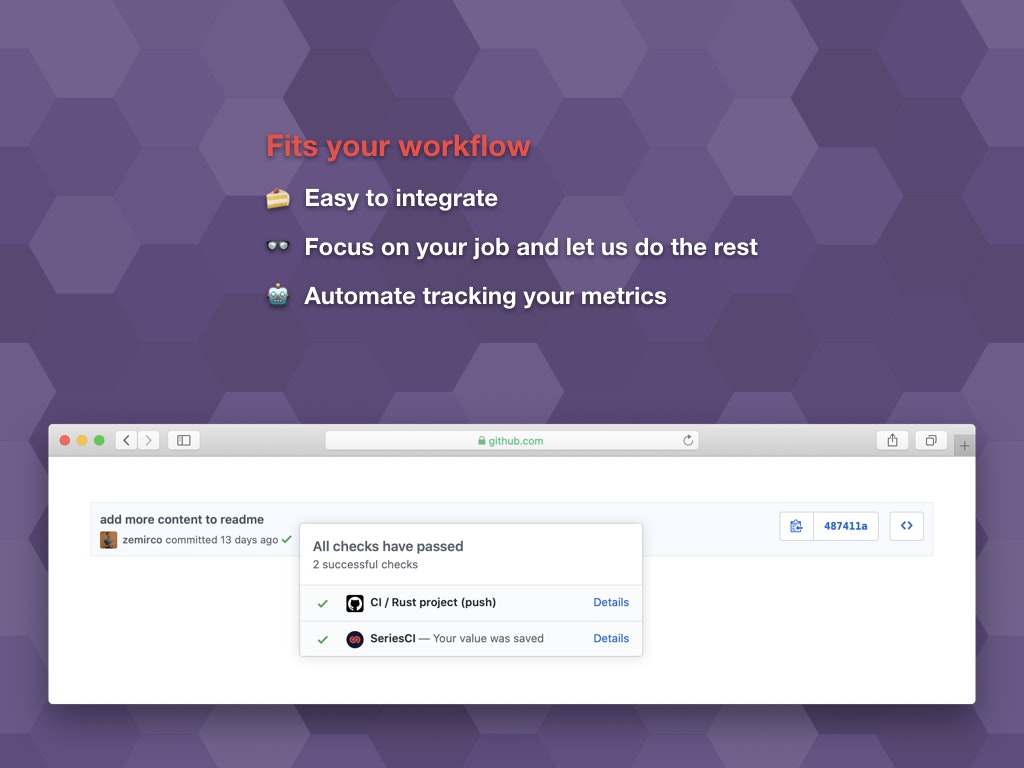
Task: Minimize Safari with the yellow button
Action: 82,440
